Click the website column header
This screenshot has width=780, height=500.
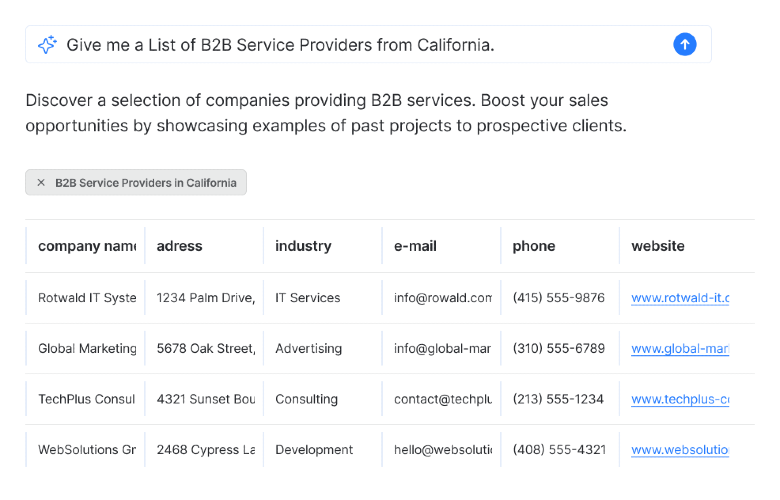(x=658, y=246)
